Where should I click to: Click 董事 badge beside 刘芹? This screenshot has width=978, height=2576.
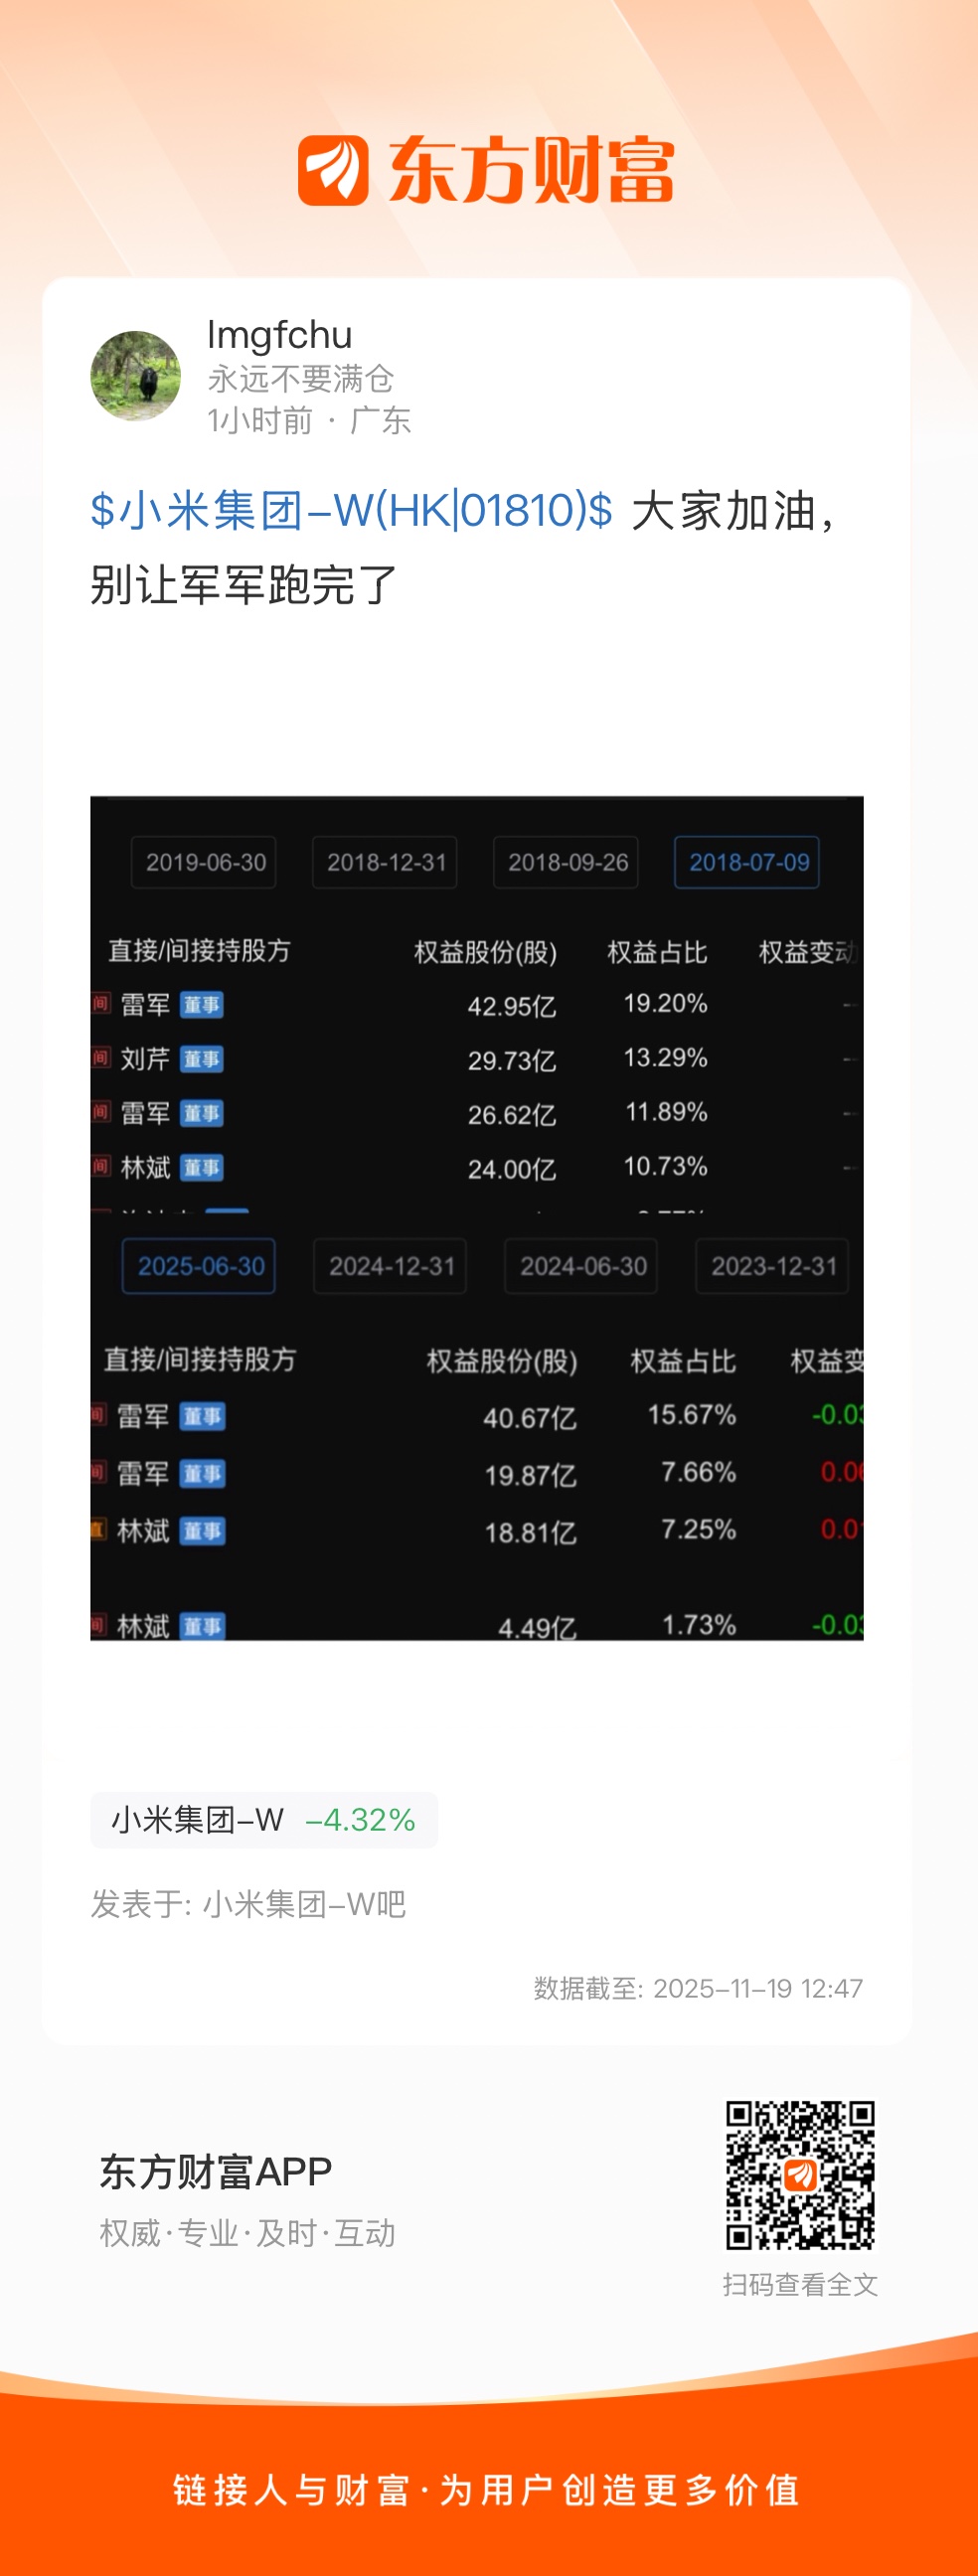pos(202,1059)
